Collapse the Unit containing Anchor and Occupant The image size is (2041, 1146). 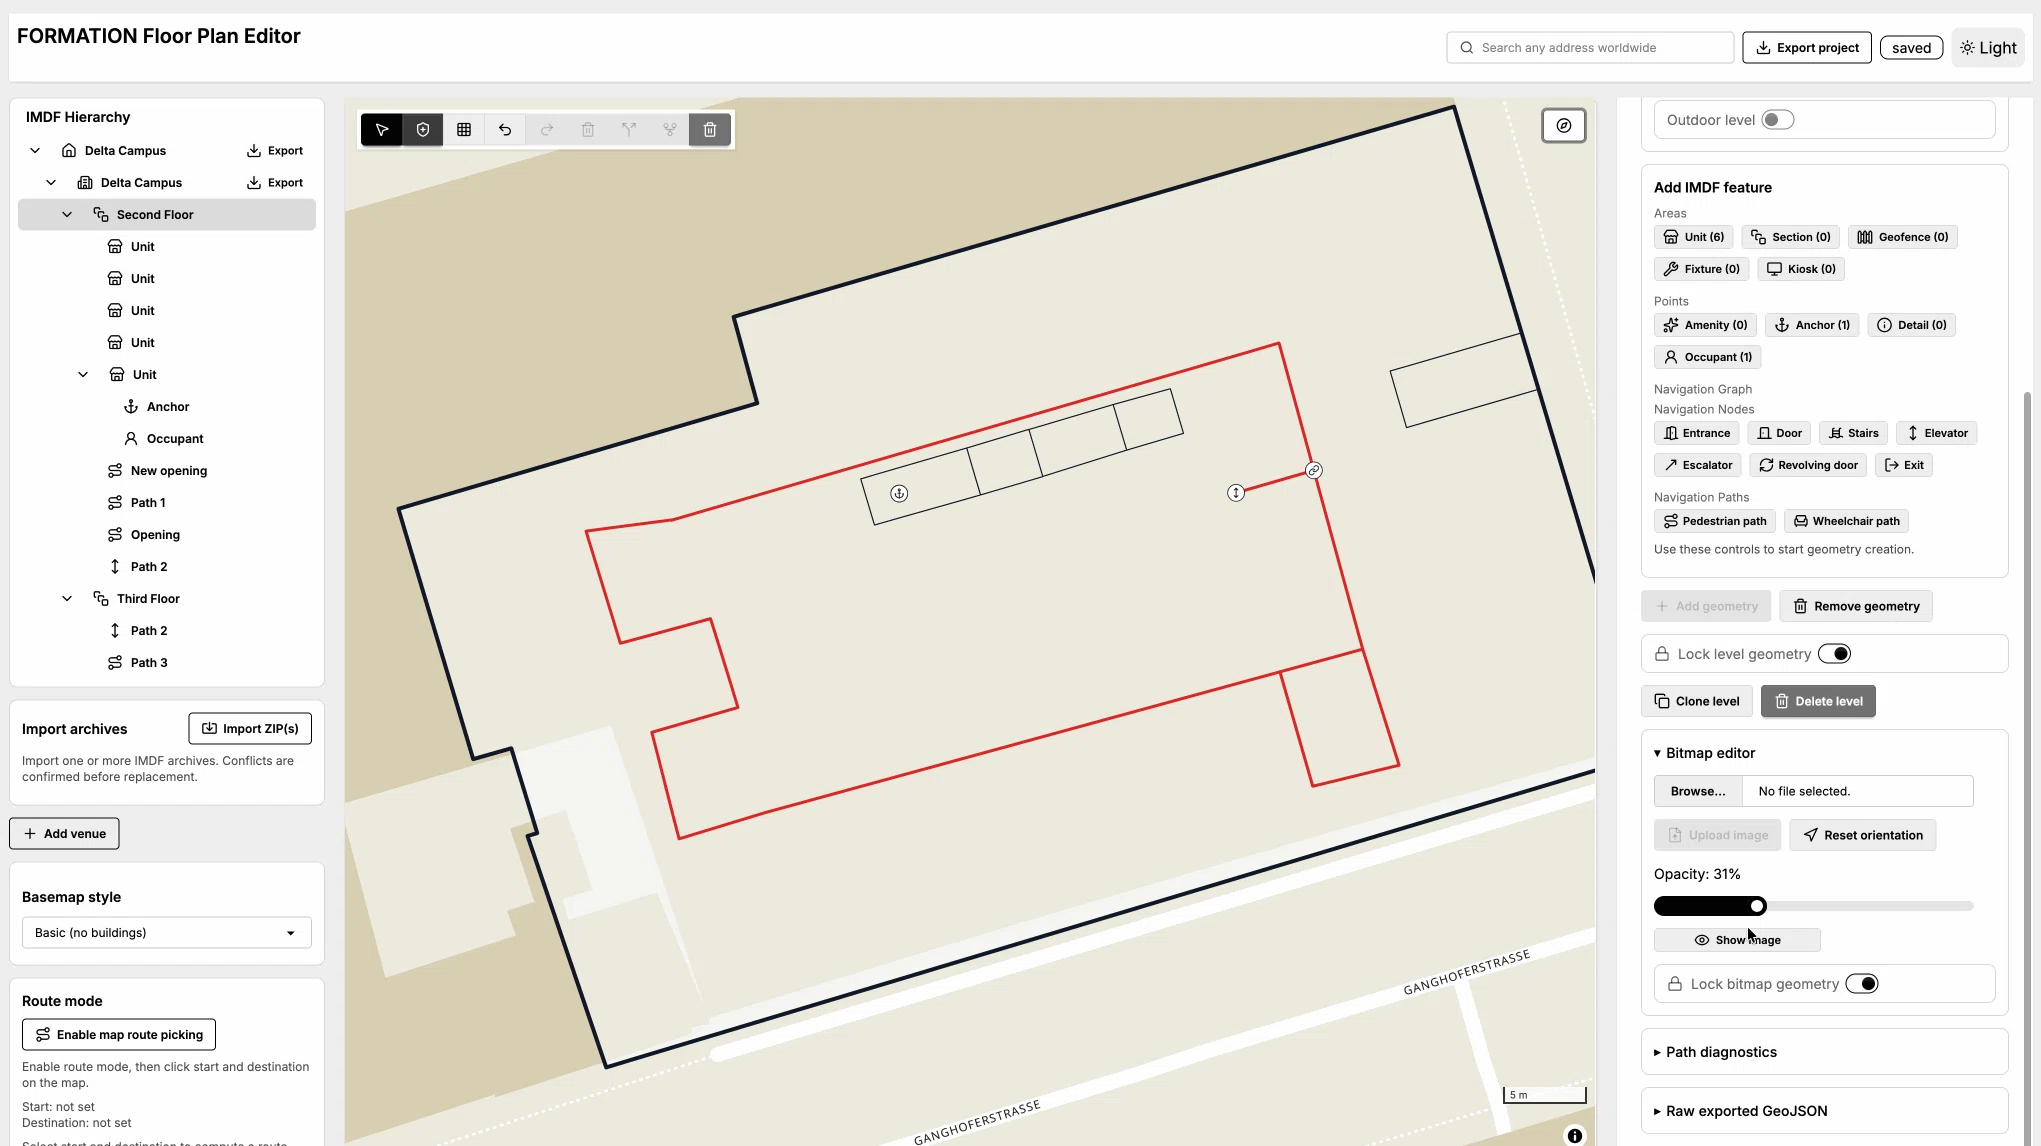pos(83,375)
